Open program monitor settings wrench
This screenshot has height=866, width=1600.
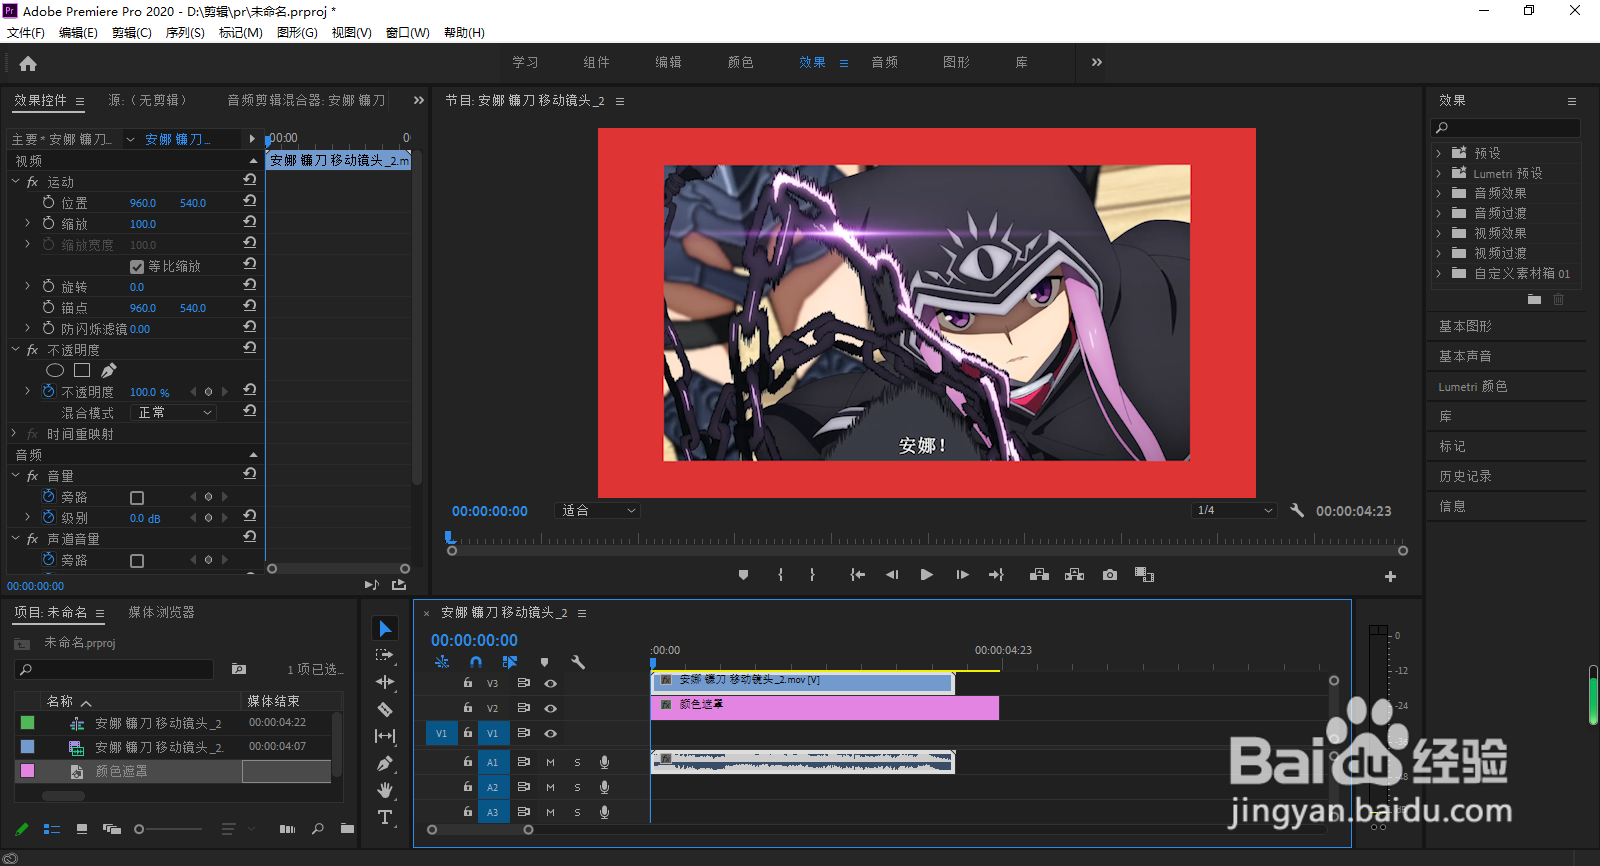[x=1297, y=510]
